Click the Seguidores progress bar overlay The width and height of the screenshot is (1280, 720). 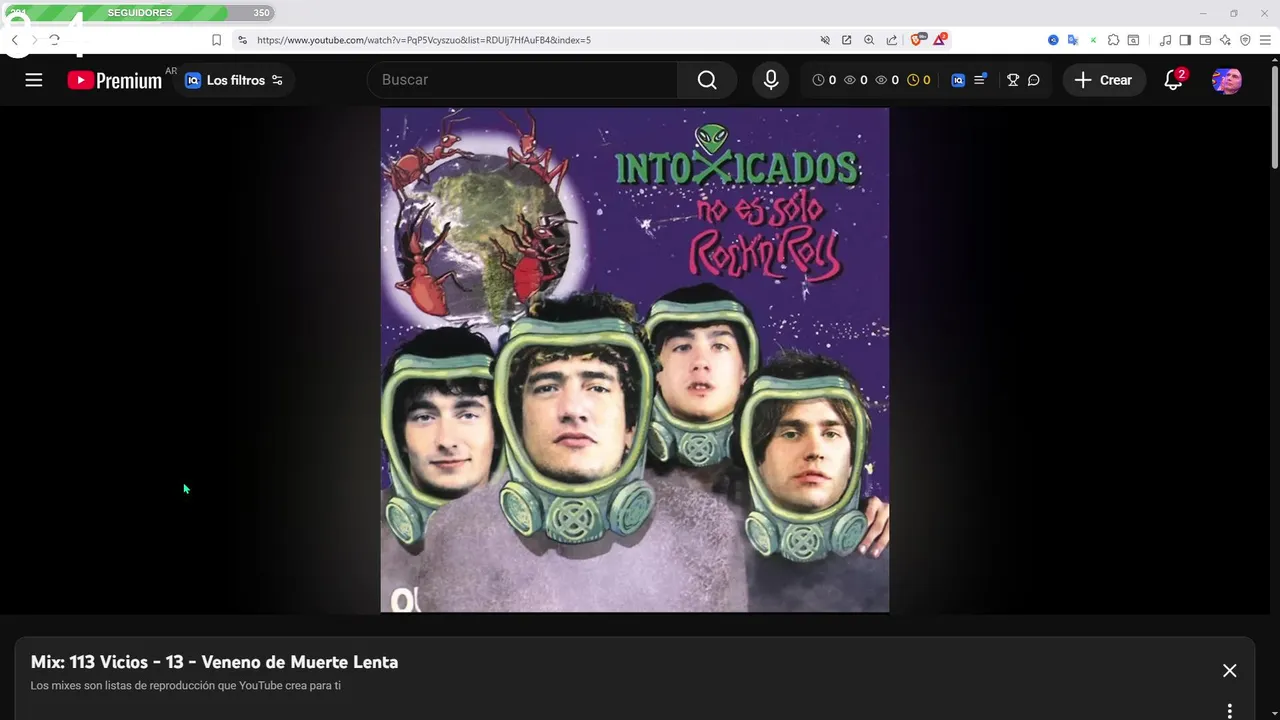click(x=139, y=13)
